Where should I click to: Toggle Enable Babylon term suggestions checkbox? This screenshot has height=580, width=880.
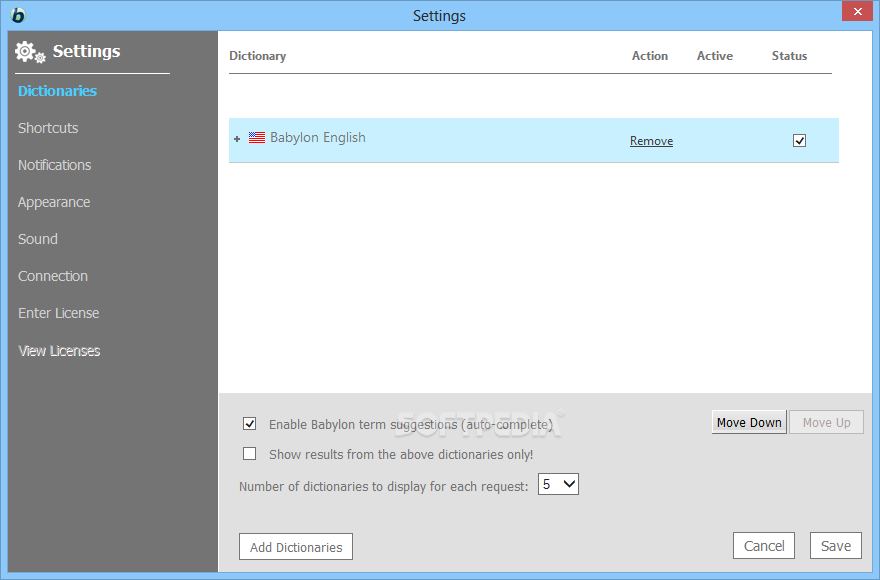pos(250,423)
